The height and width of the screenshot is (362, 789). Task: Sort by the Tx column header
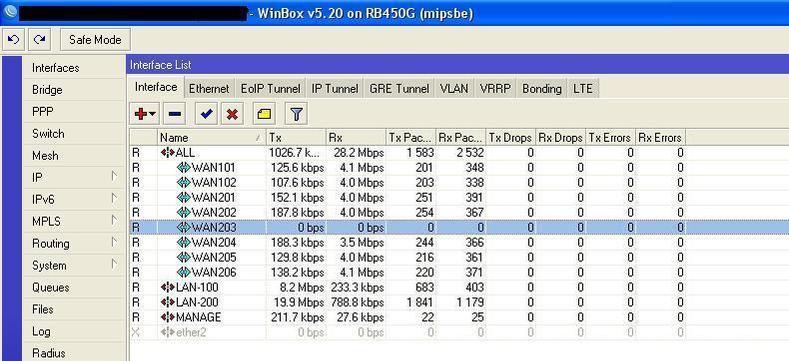tap(296, 137)
